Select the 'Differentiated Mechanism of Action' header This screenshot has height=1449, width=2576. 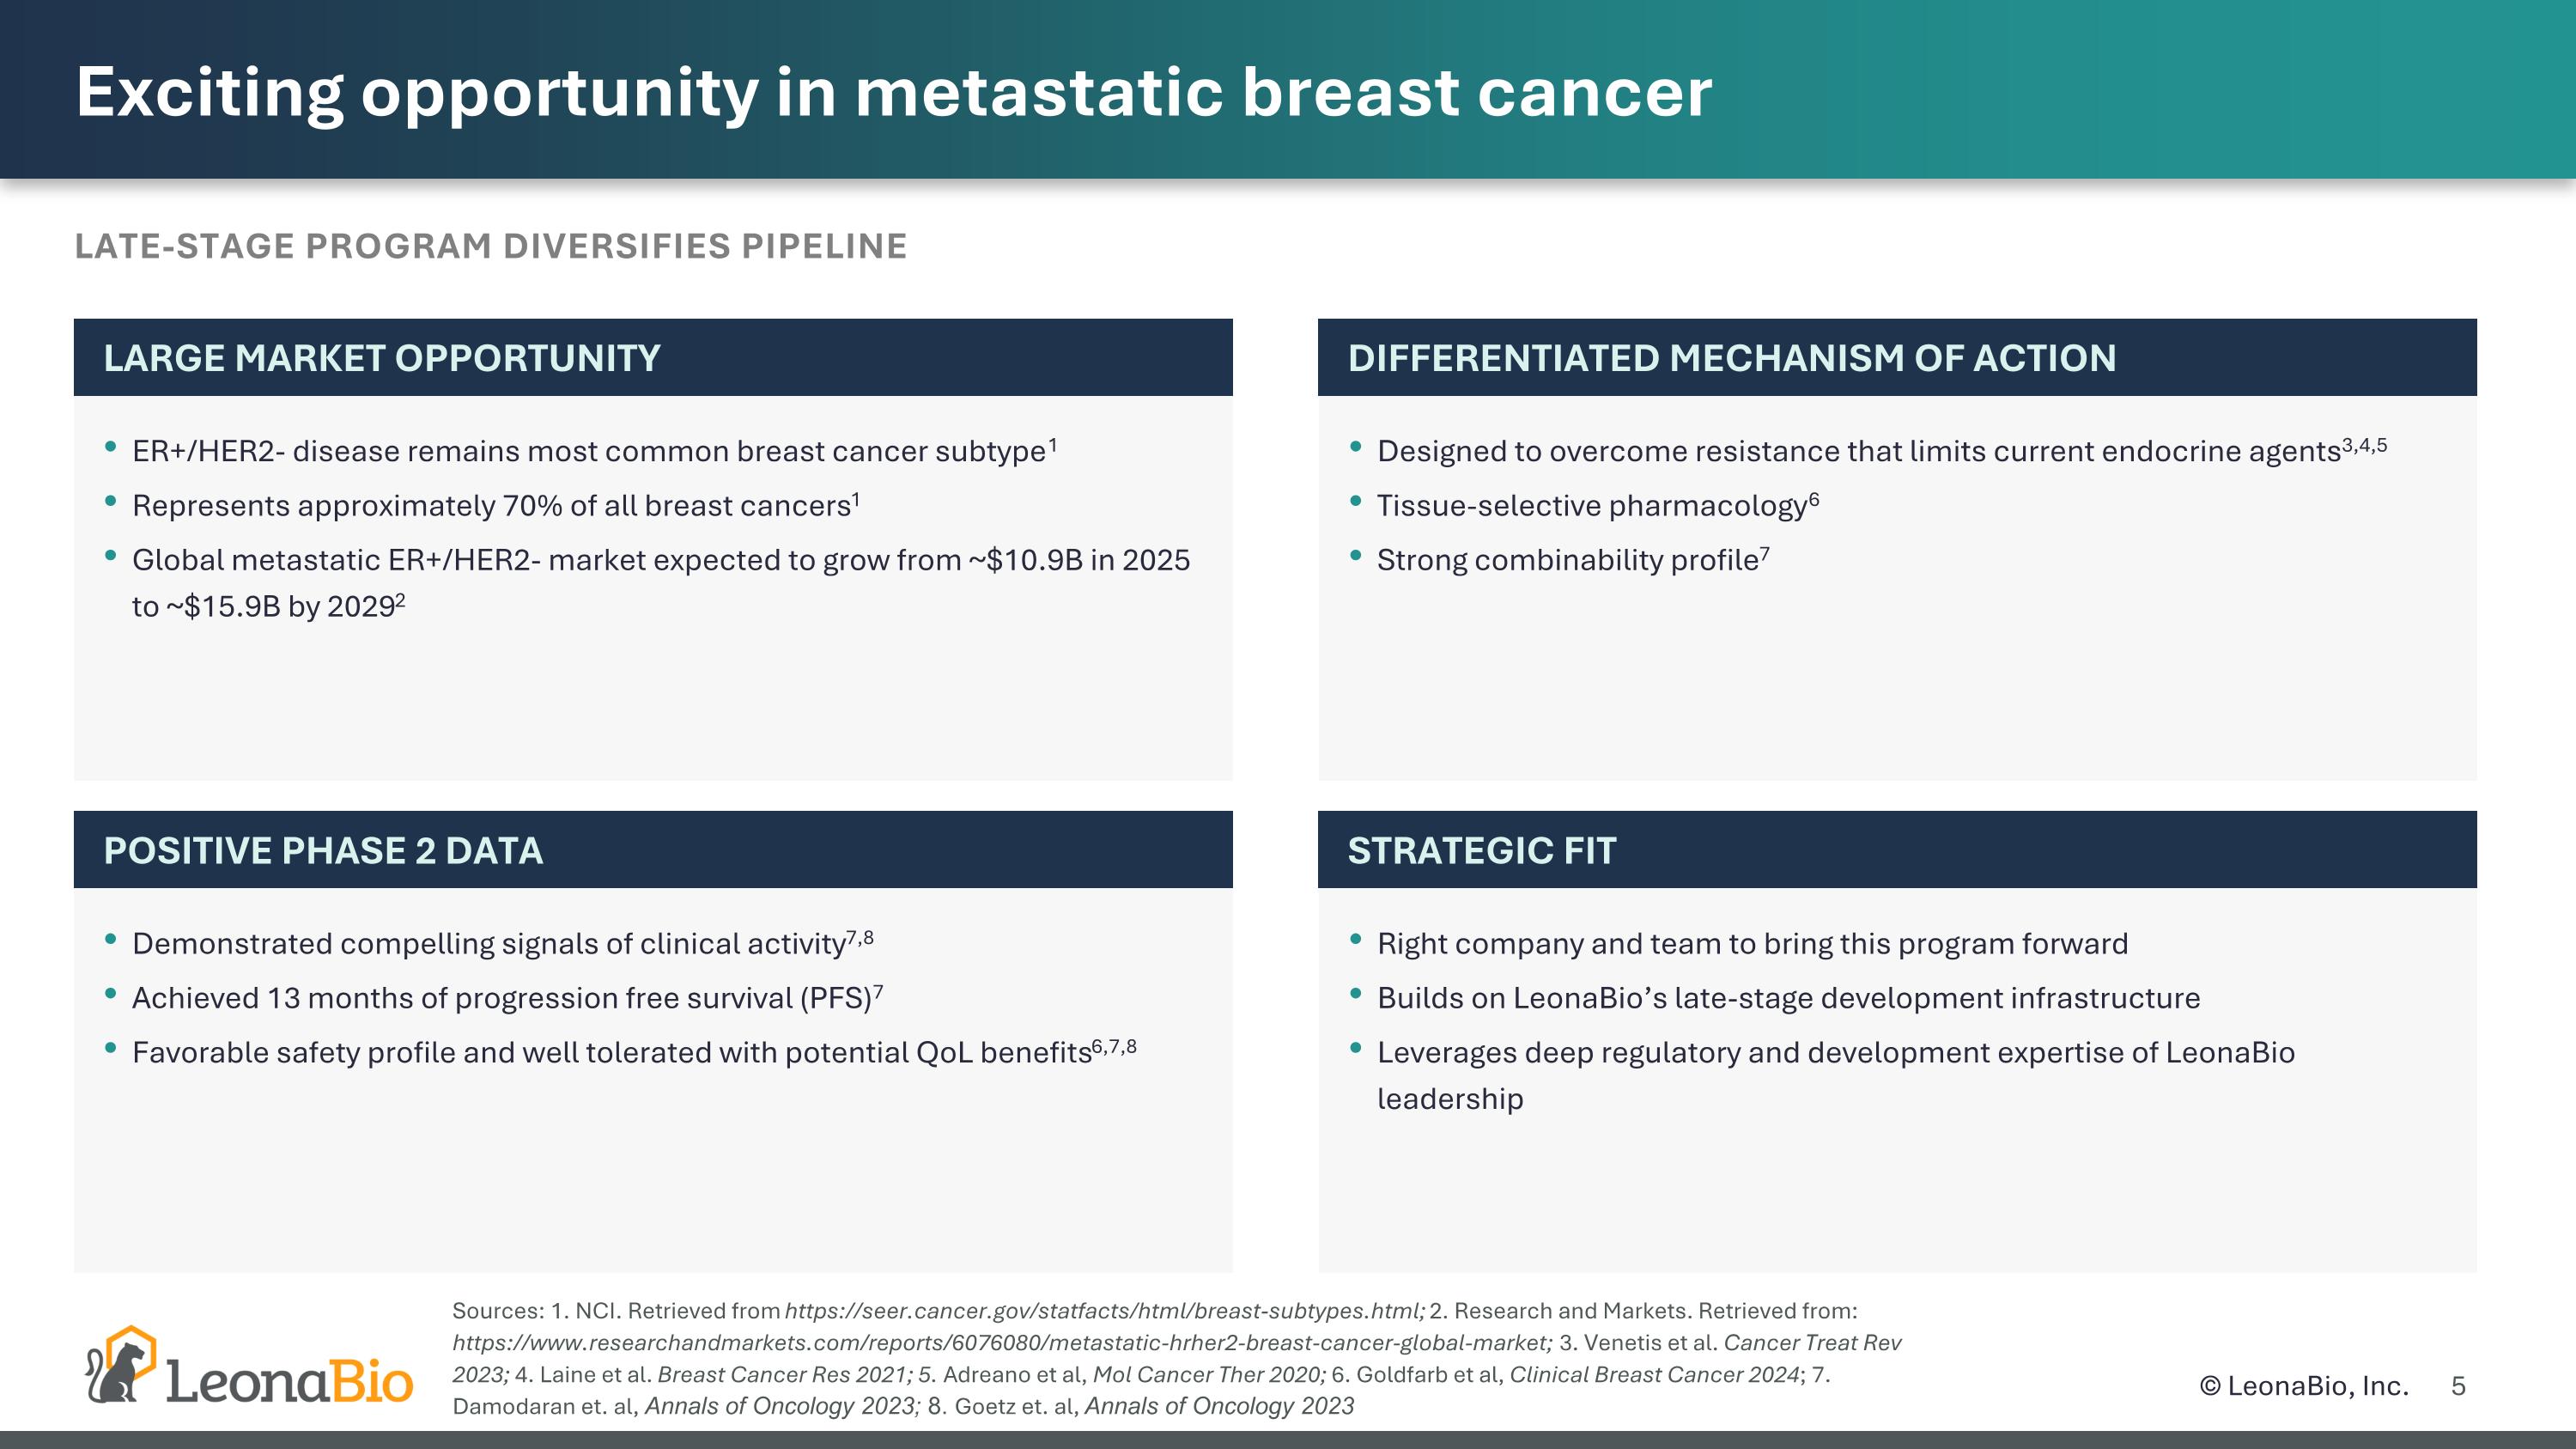click(1731, 358)
